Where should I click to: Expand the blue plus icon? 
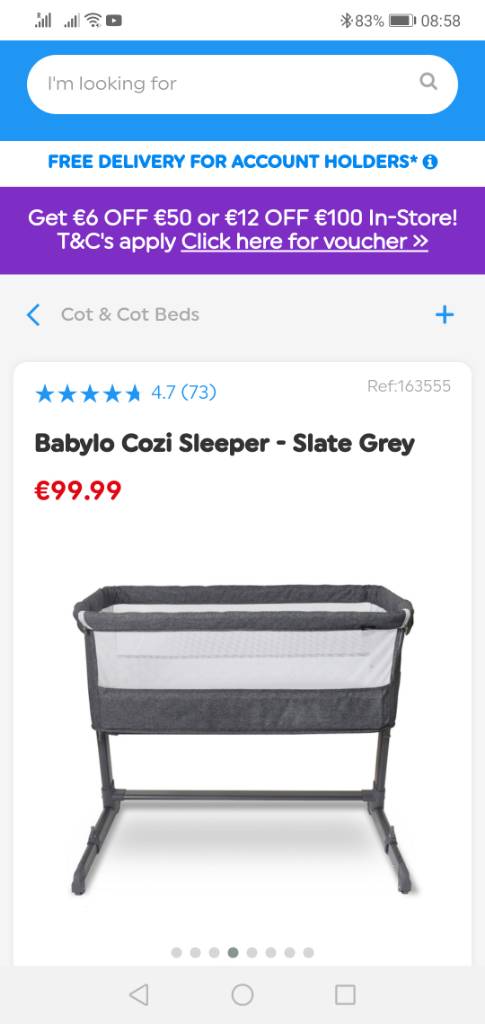coord(445,315)
